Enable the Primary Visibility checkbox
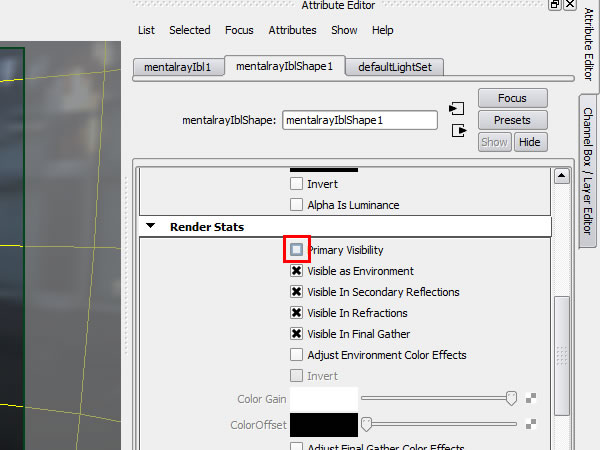This screenshot has height=450, width=600. pyautogui.click(x=296, y=249)
